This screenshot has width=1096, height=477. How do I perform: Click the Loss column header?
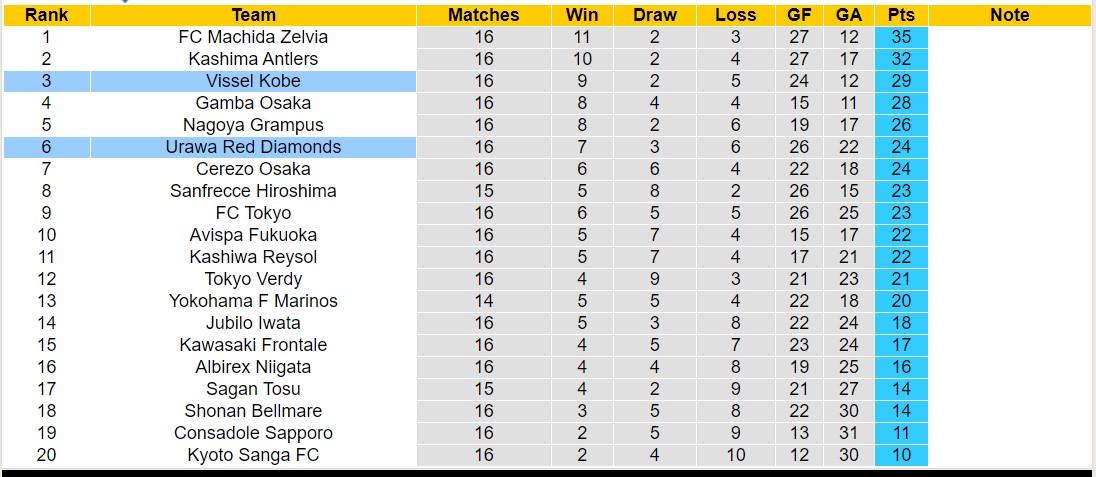(x=736, y=15)
